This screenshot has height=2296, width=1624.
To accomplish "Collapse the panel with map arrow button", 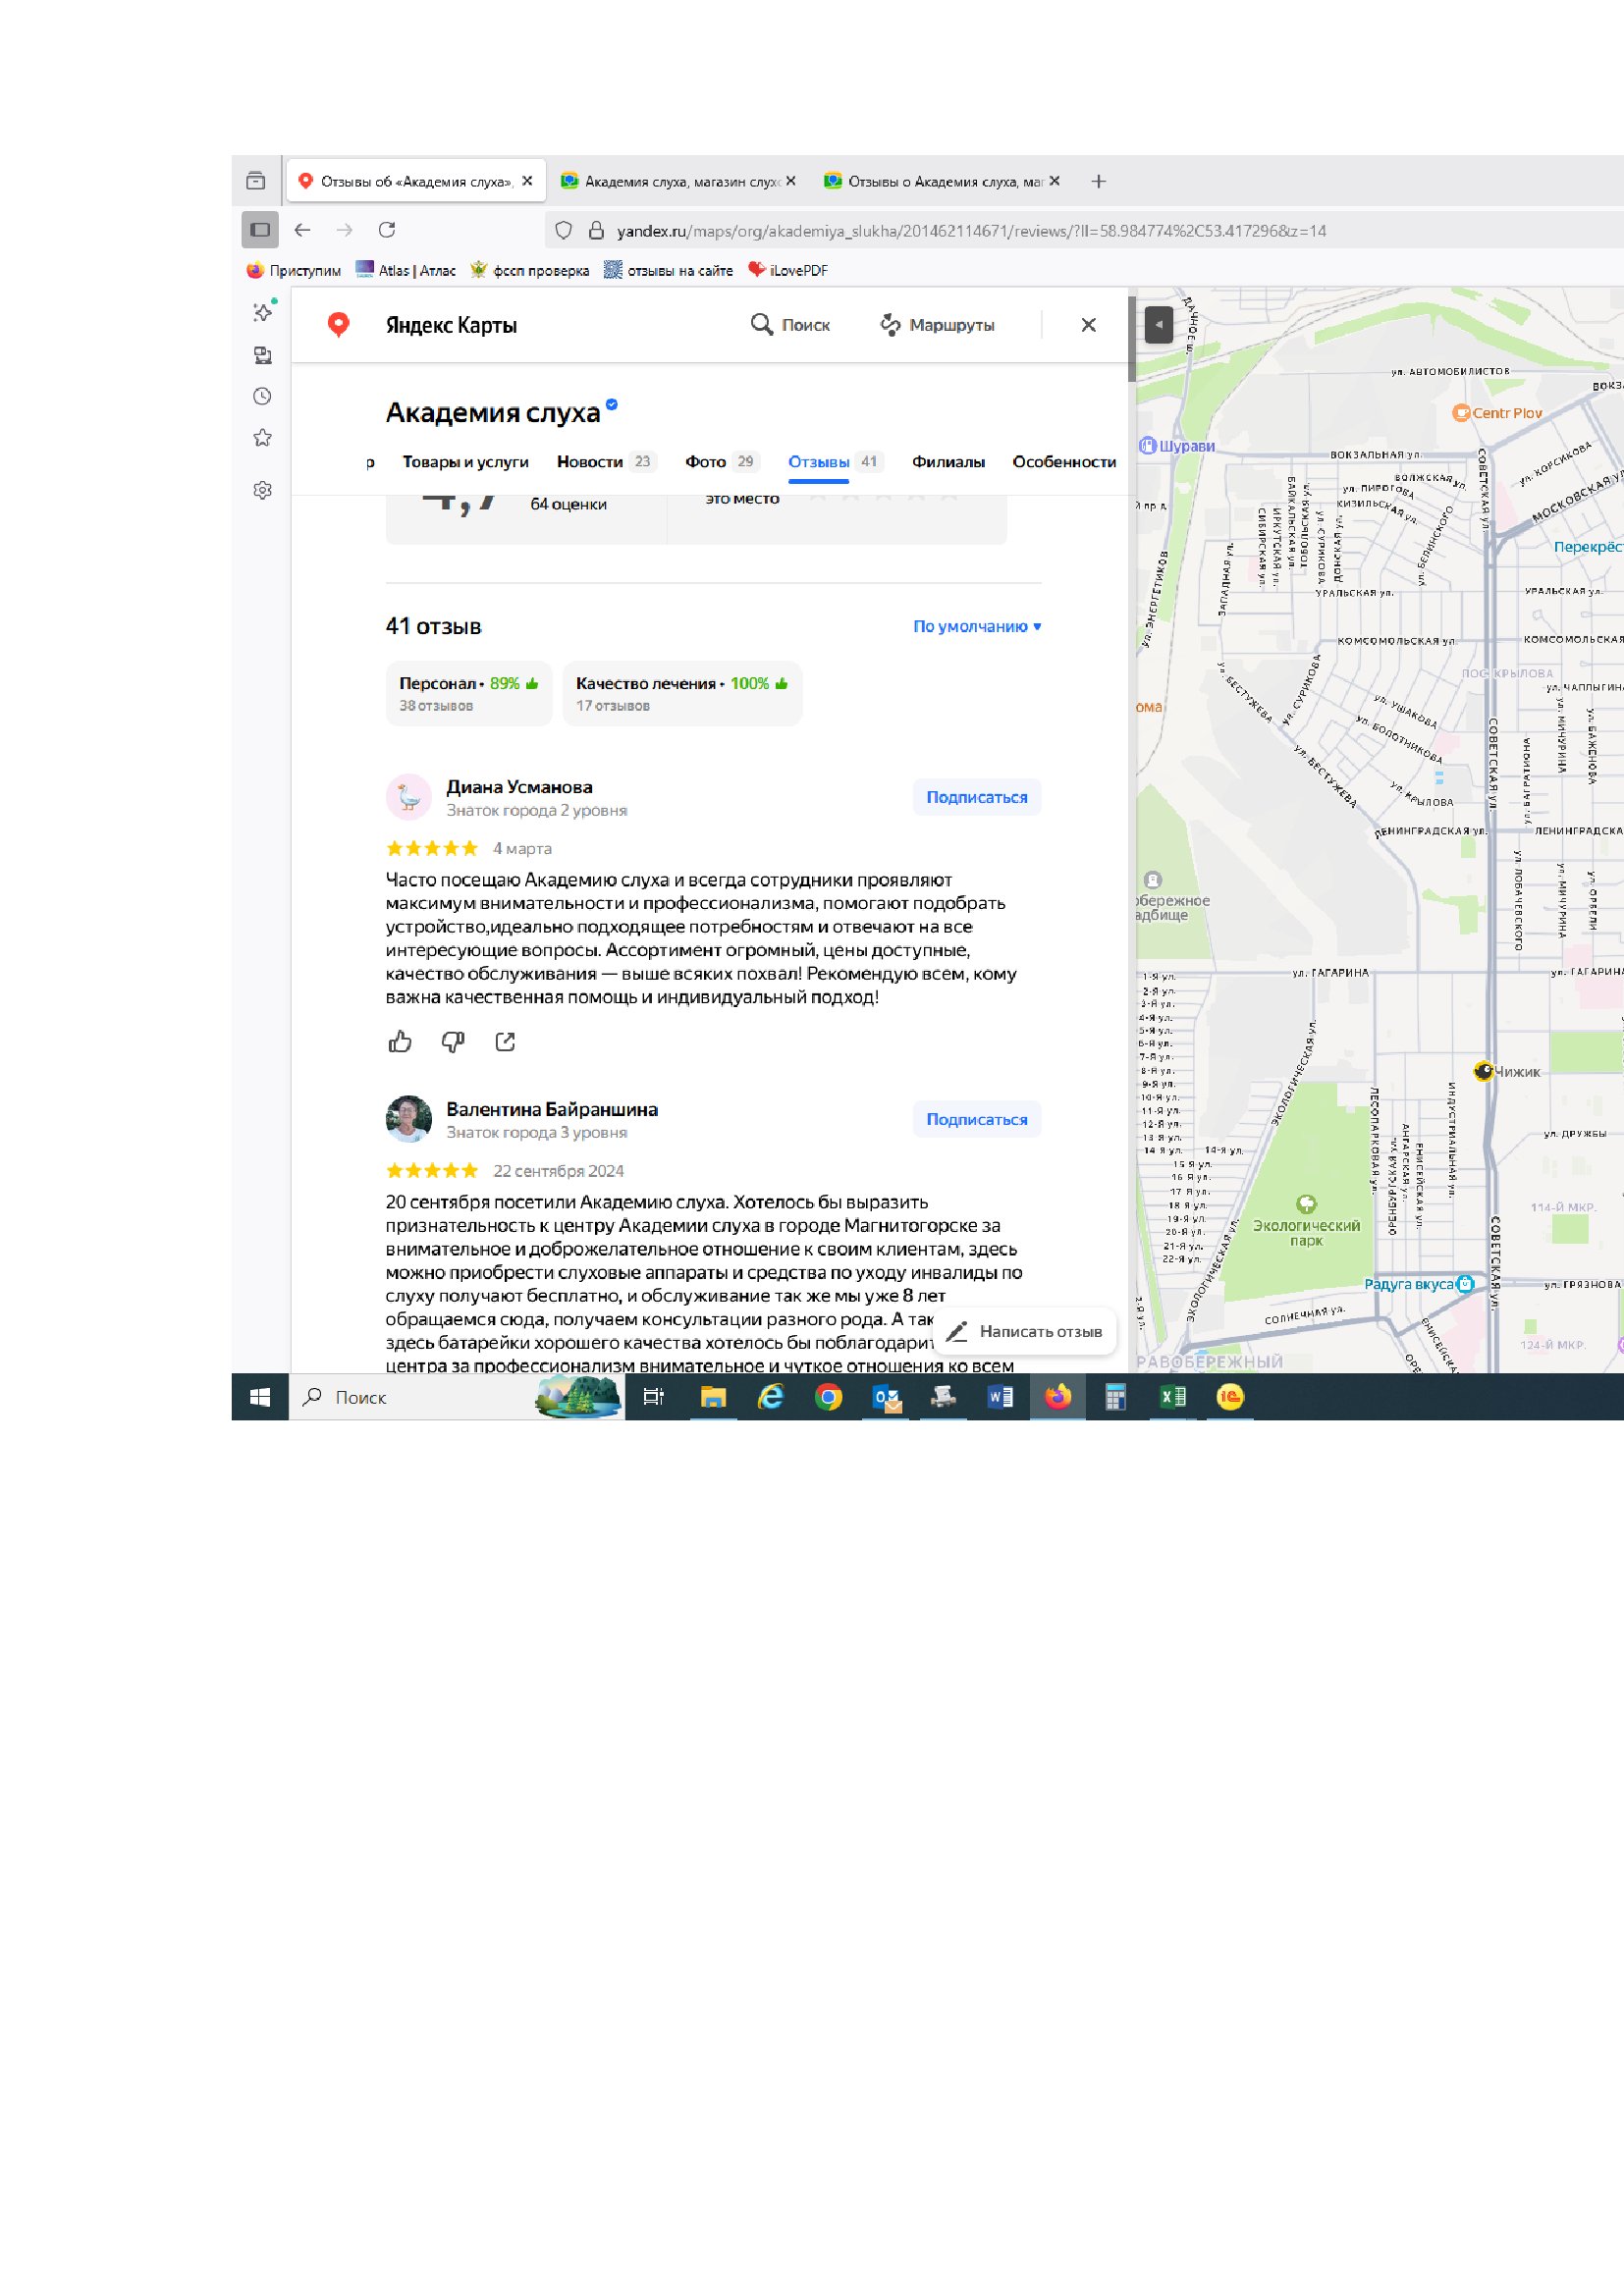I will point(1158,325).
